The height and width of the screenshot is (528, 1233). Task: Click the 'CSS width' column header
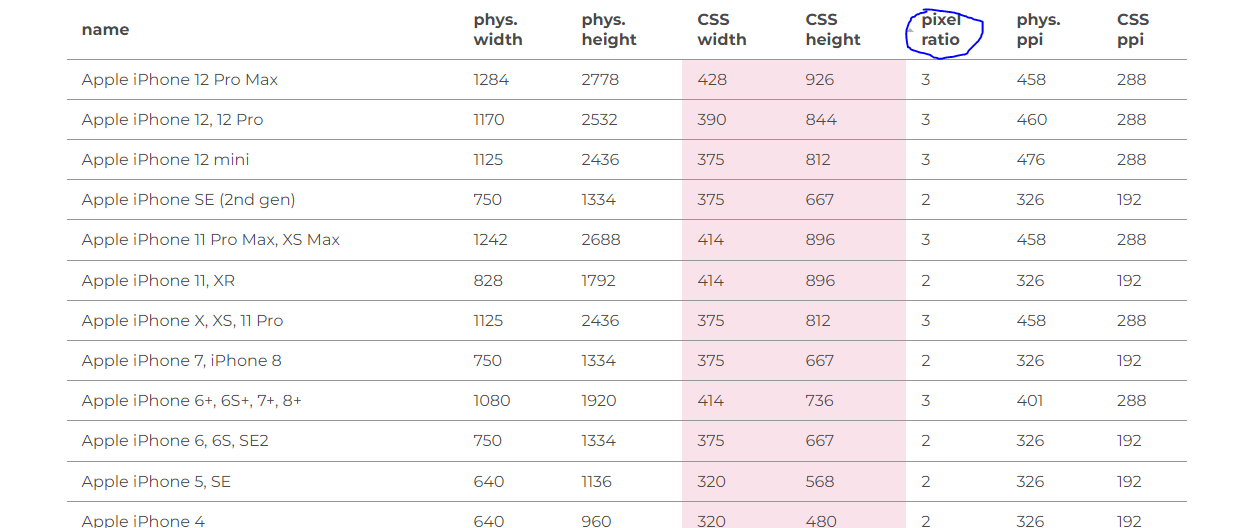click(x=721, y=30)
